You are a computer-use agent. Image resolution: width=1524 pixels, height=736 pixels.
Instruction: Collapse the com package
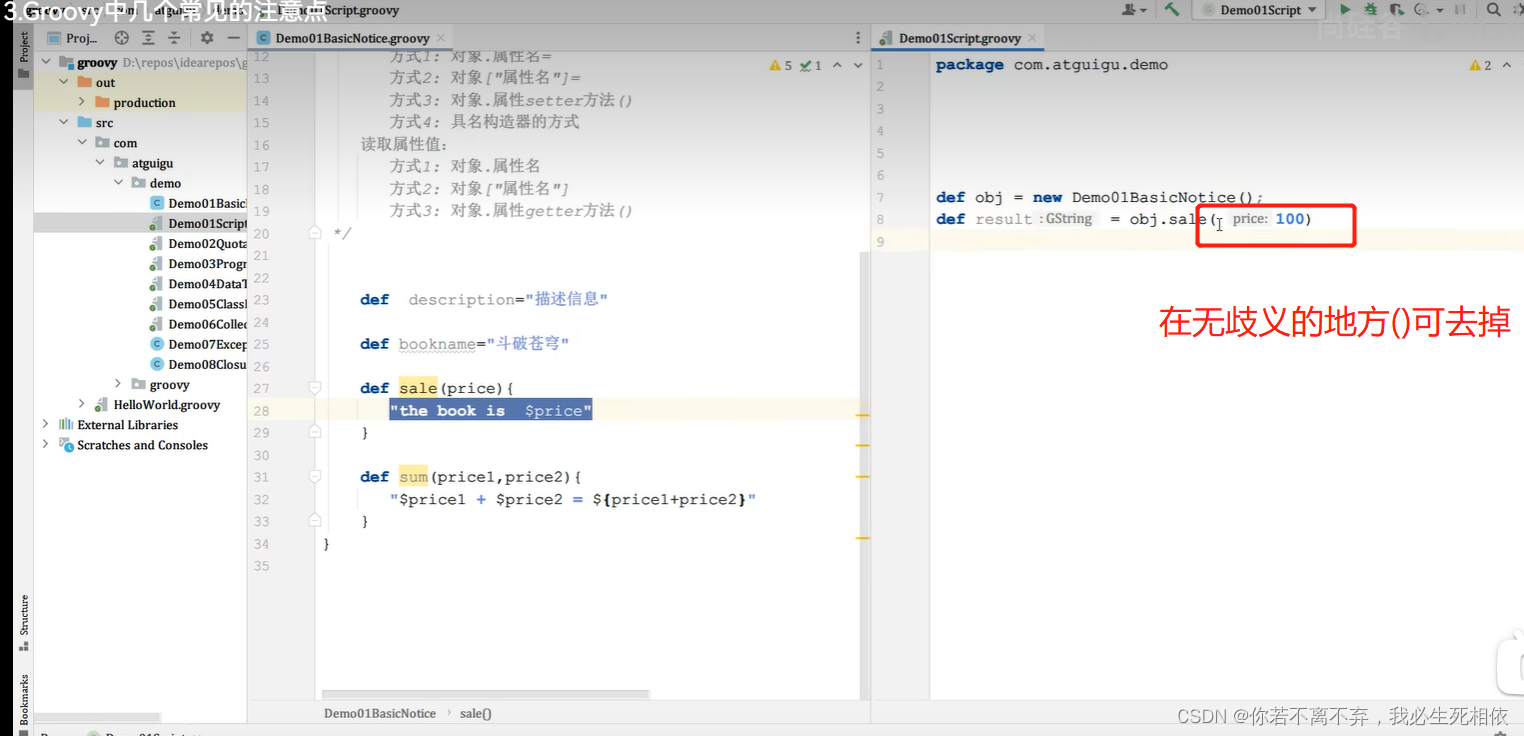[x=82, y=142]
